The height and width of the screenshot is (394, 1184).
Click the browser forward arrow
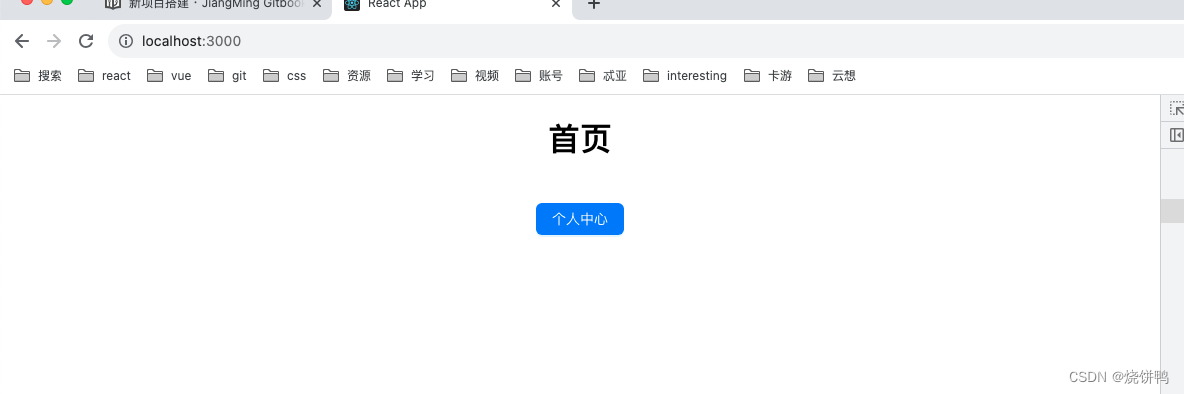click(x=54, y=41)
